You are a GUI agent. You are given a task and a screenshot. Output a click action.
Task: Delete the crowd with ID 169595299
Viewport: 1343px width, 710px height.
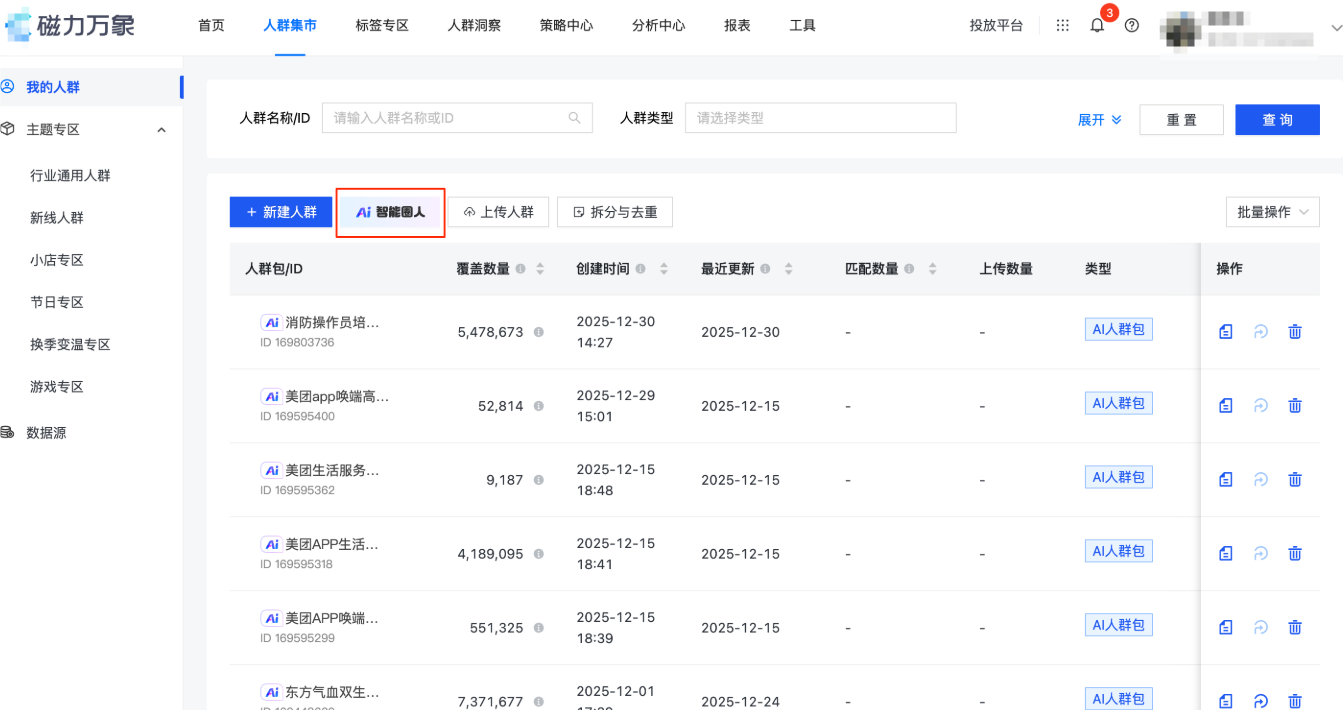[x=1295, y=628]
